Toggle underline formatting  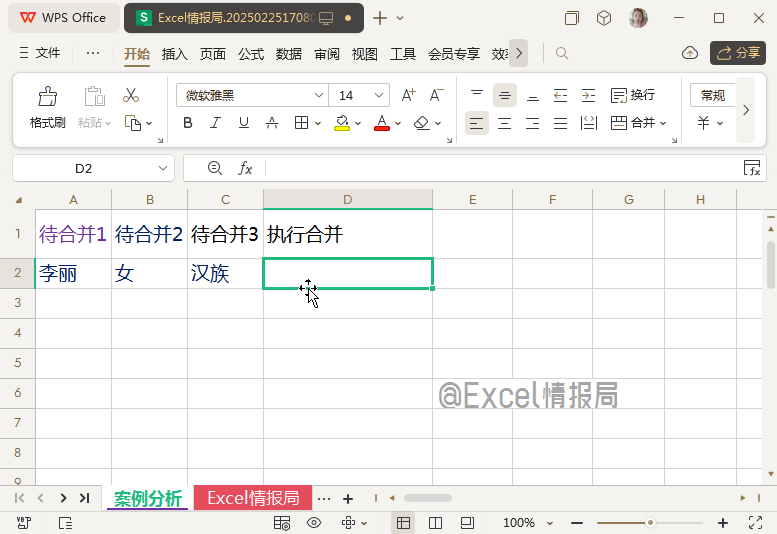243,123
